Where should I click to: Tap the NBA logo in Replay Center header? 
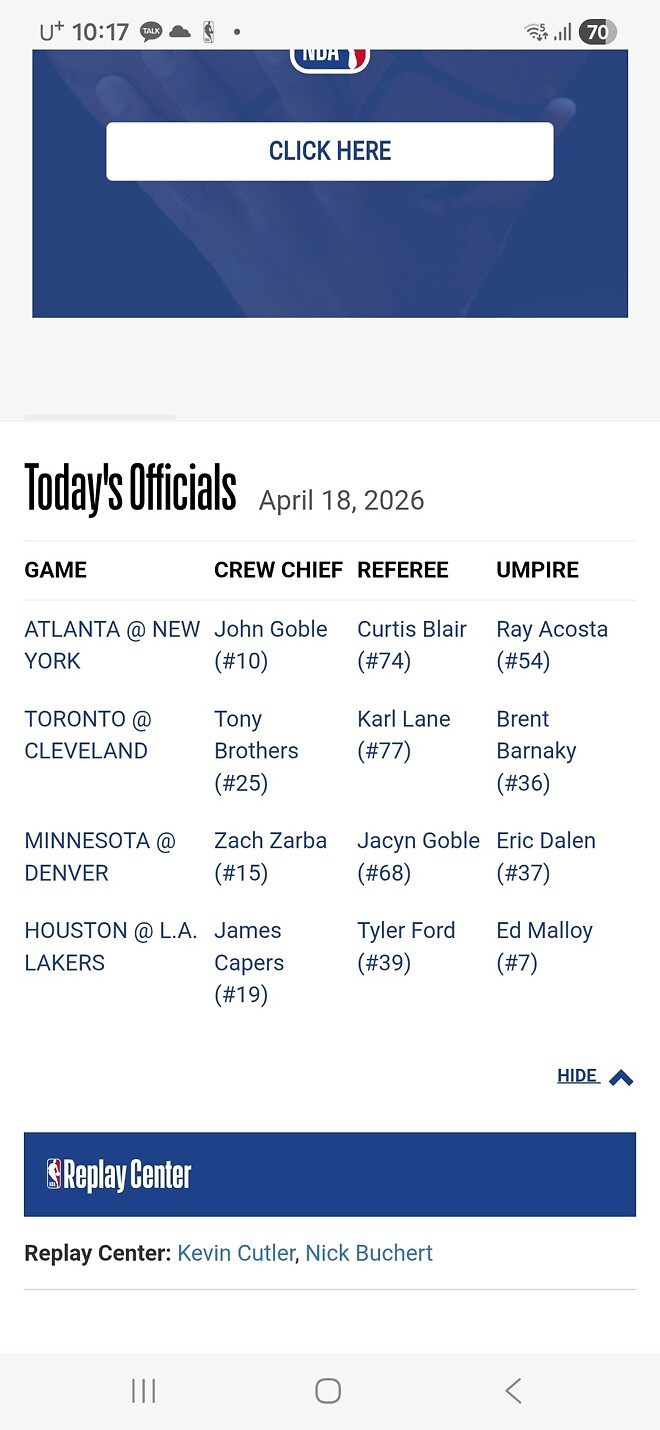(55, 1174)
